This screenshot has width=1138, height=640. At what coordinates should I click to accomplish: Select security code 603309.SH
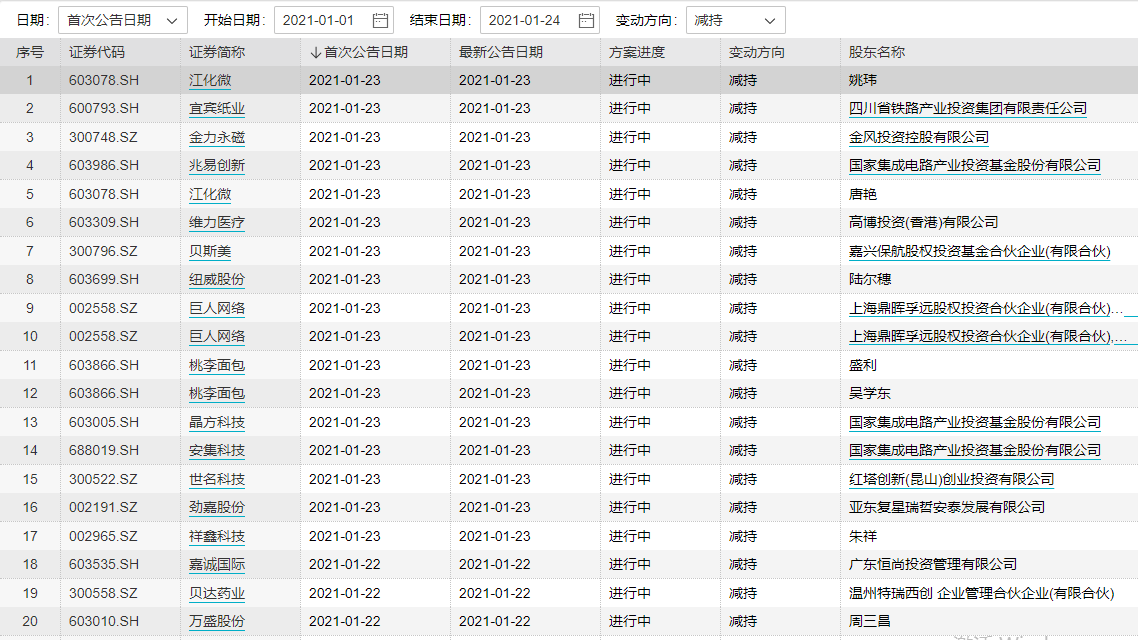[x=104, y=223]
